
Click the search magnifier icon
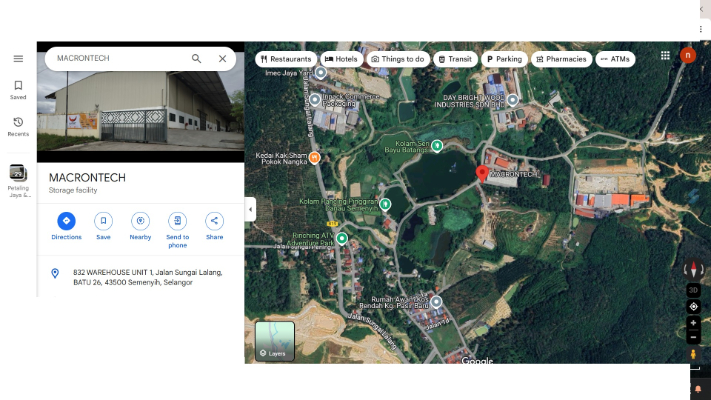click(x=196, y=59)
